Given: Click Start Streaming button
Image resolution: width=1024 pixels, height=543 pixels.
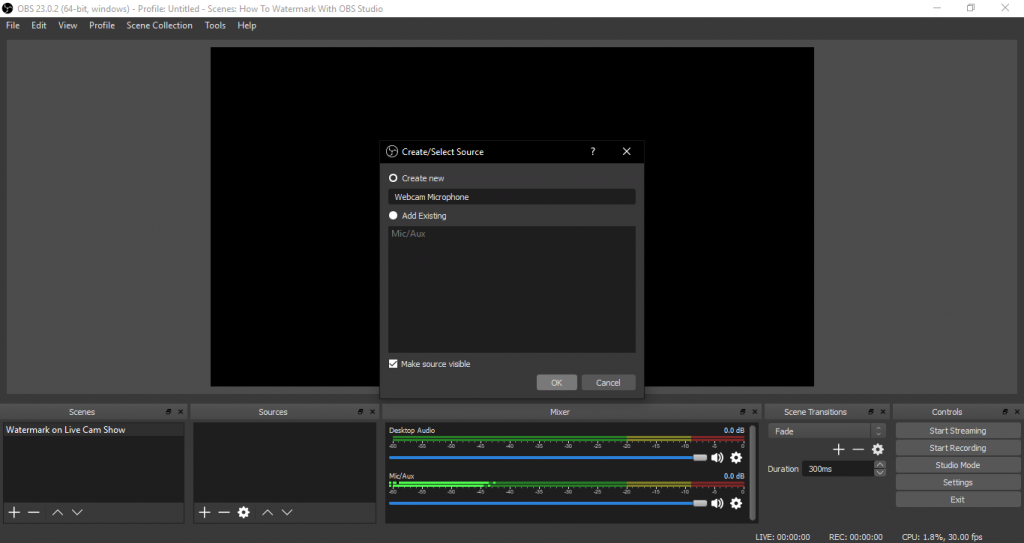Looking at the screenshot, I should tap(957, 431).
